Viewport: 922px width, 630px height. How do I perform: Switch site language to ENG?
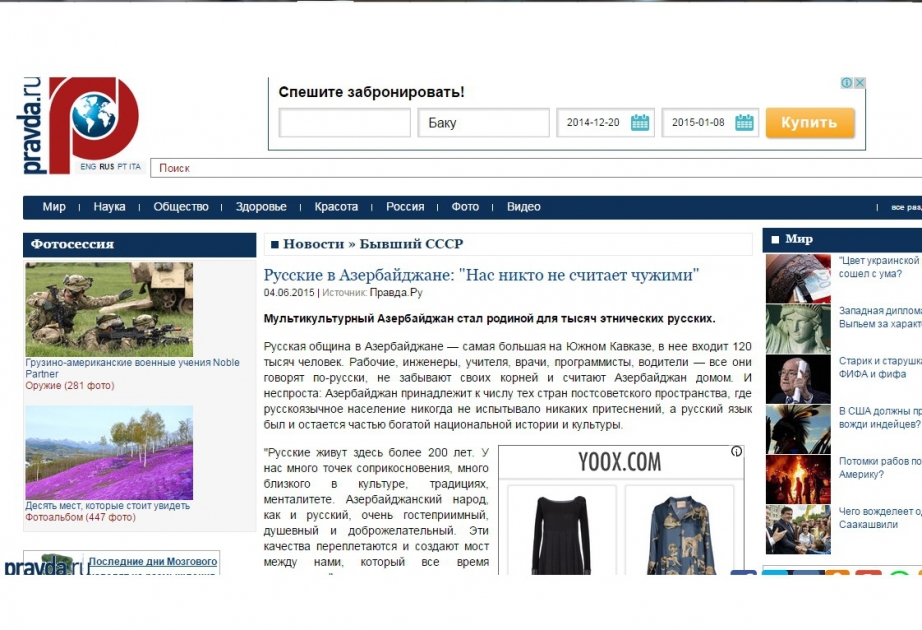[88, 166]
